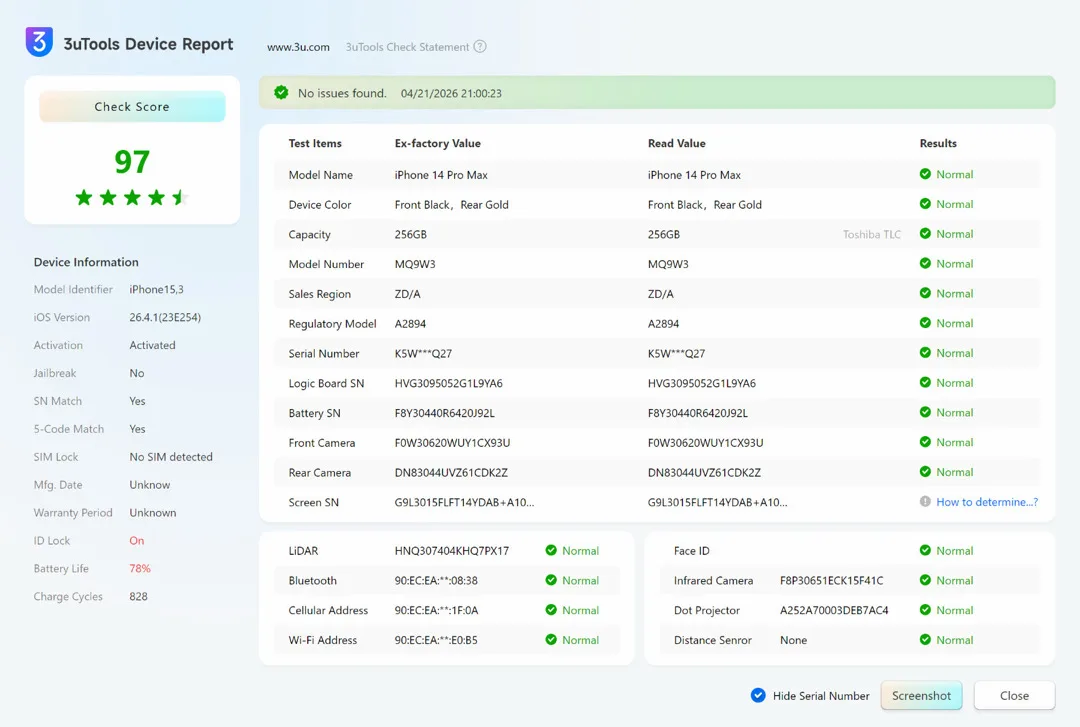This screenshot has width=1080, height=727.
Task: Click the help icon beside 3uTools Check Statement
Action: (480, 47)
